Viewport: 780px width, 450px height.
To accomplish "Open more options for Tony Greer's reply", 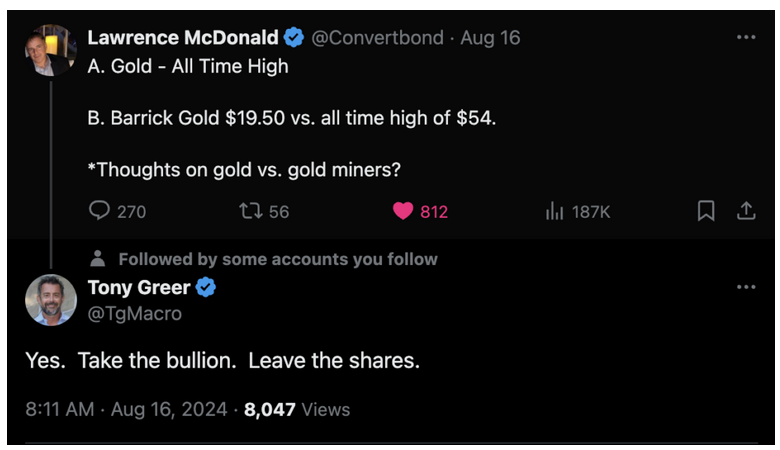I will [x=746, y=288].
